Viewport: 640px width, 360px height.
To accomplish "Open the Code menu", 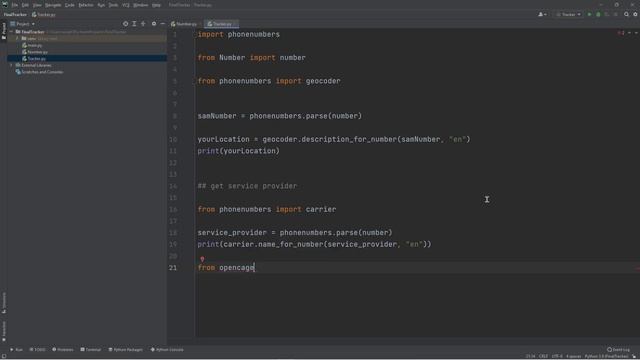I will [70, 5].
